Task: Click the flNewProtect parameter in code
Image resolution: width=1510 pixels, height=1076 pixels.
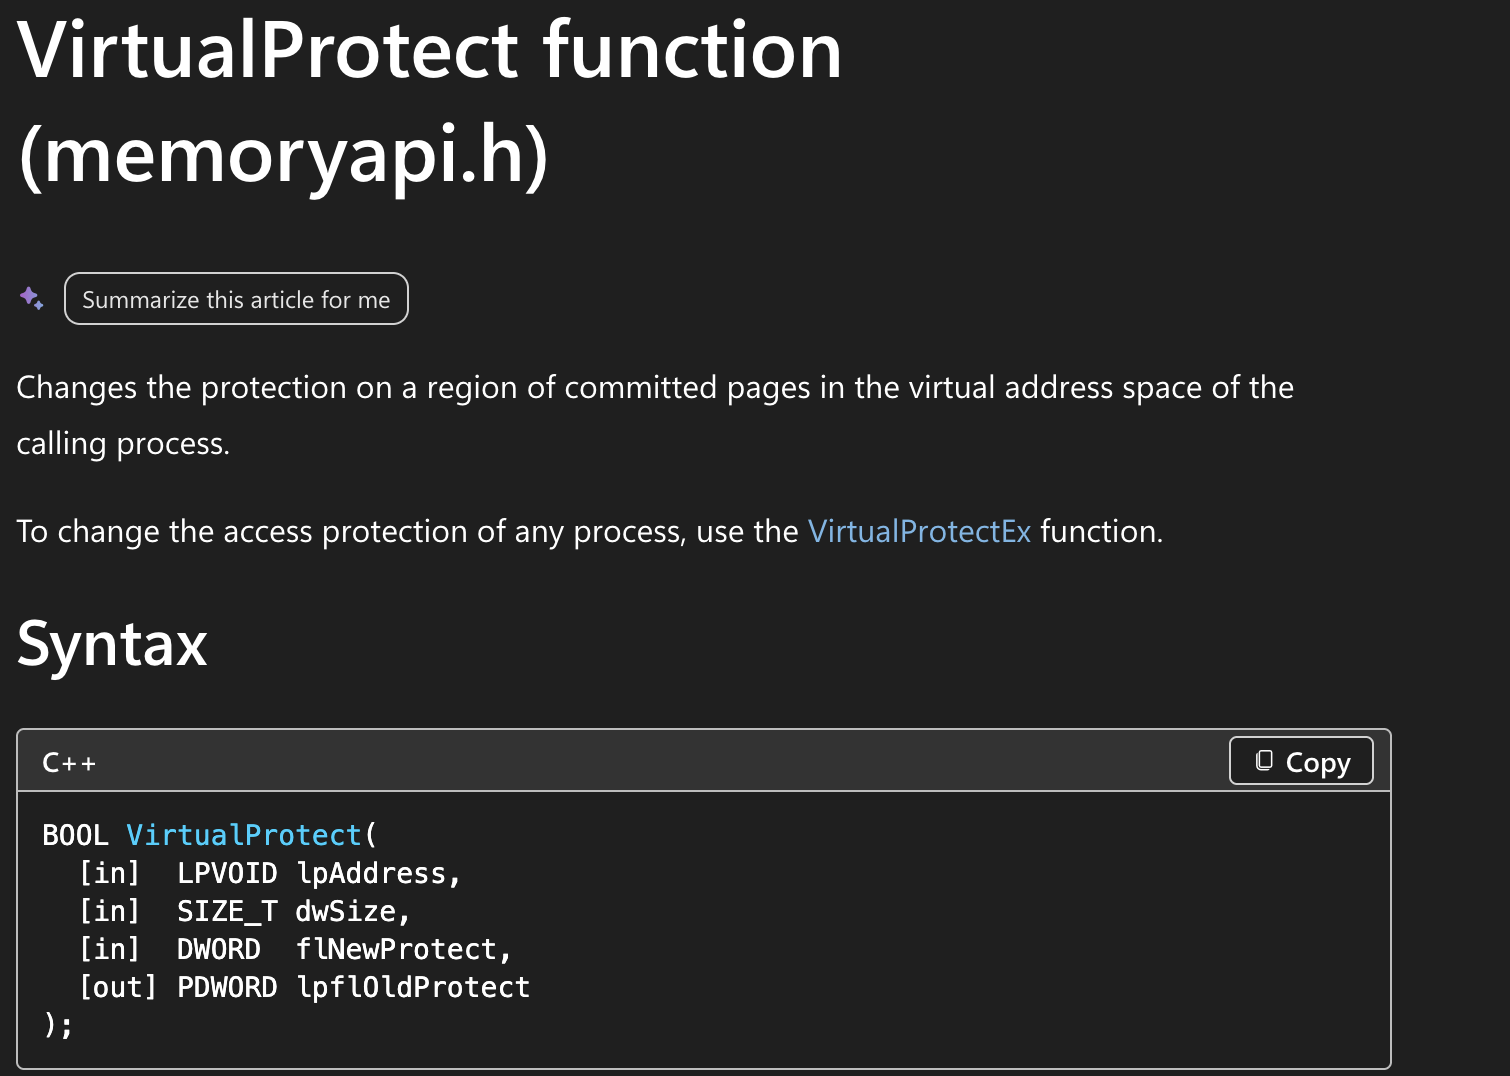Action: pos(396,949)
